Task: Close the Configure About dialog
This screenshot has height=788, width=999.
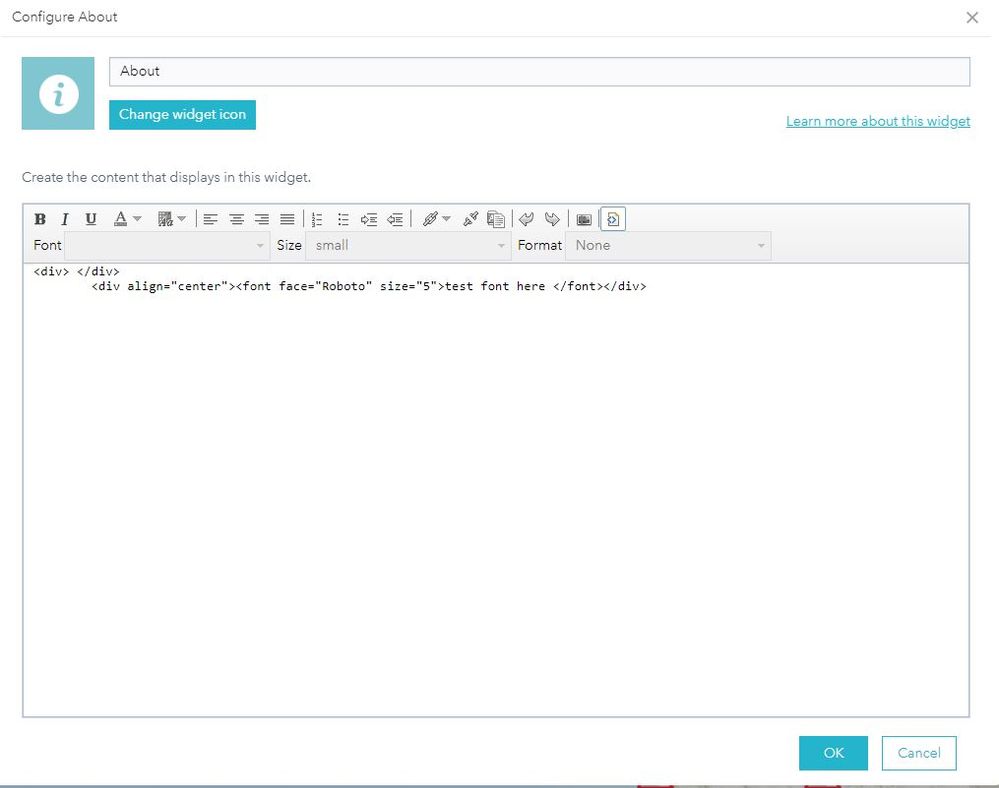Action: [972, 17]
